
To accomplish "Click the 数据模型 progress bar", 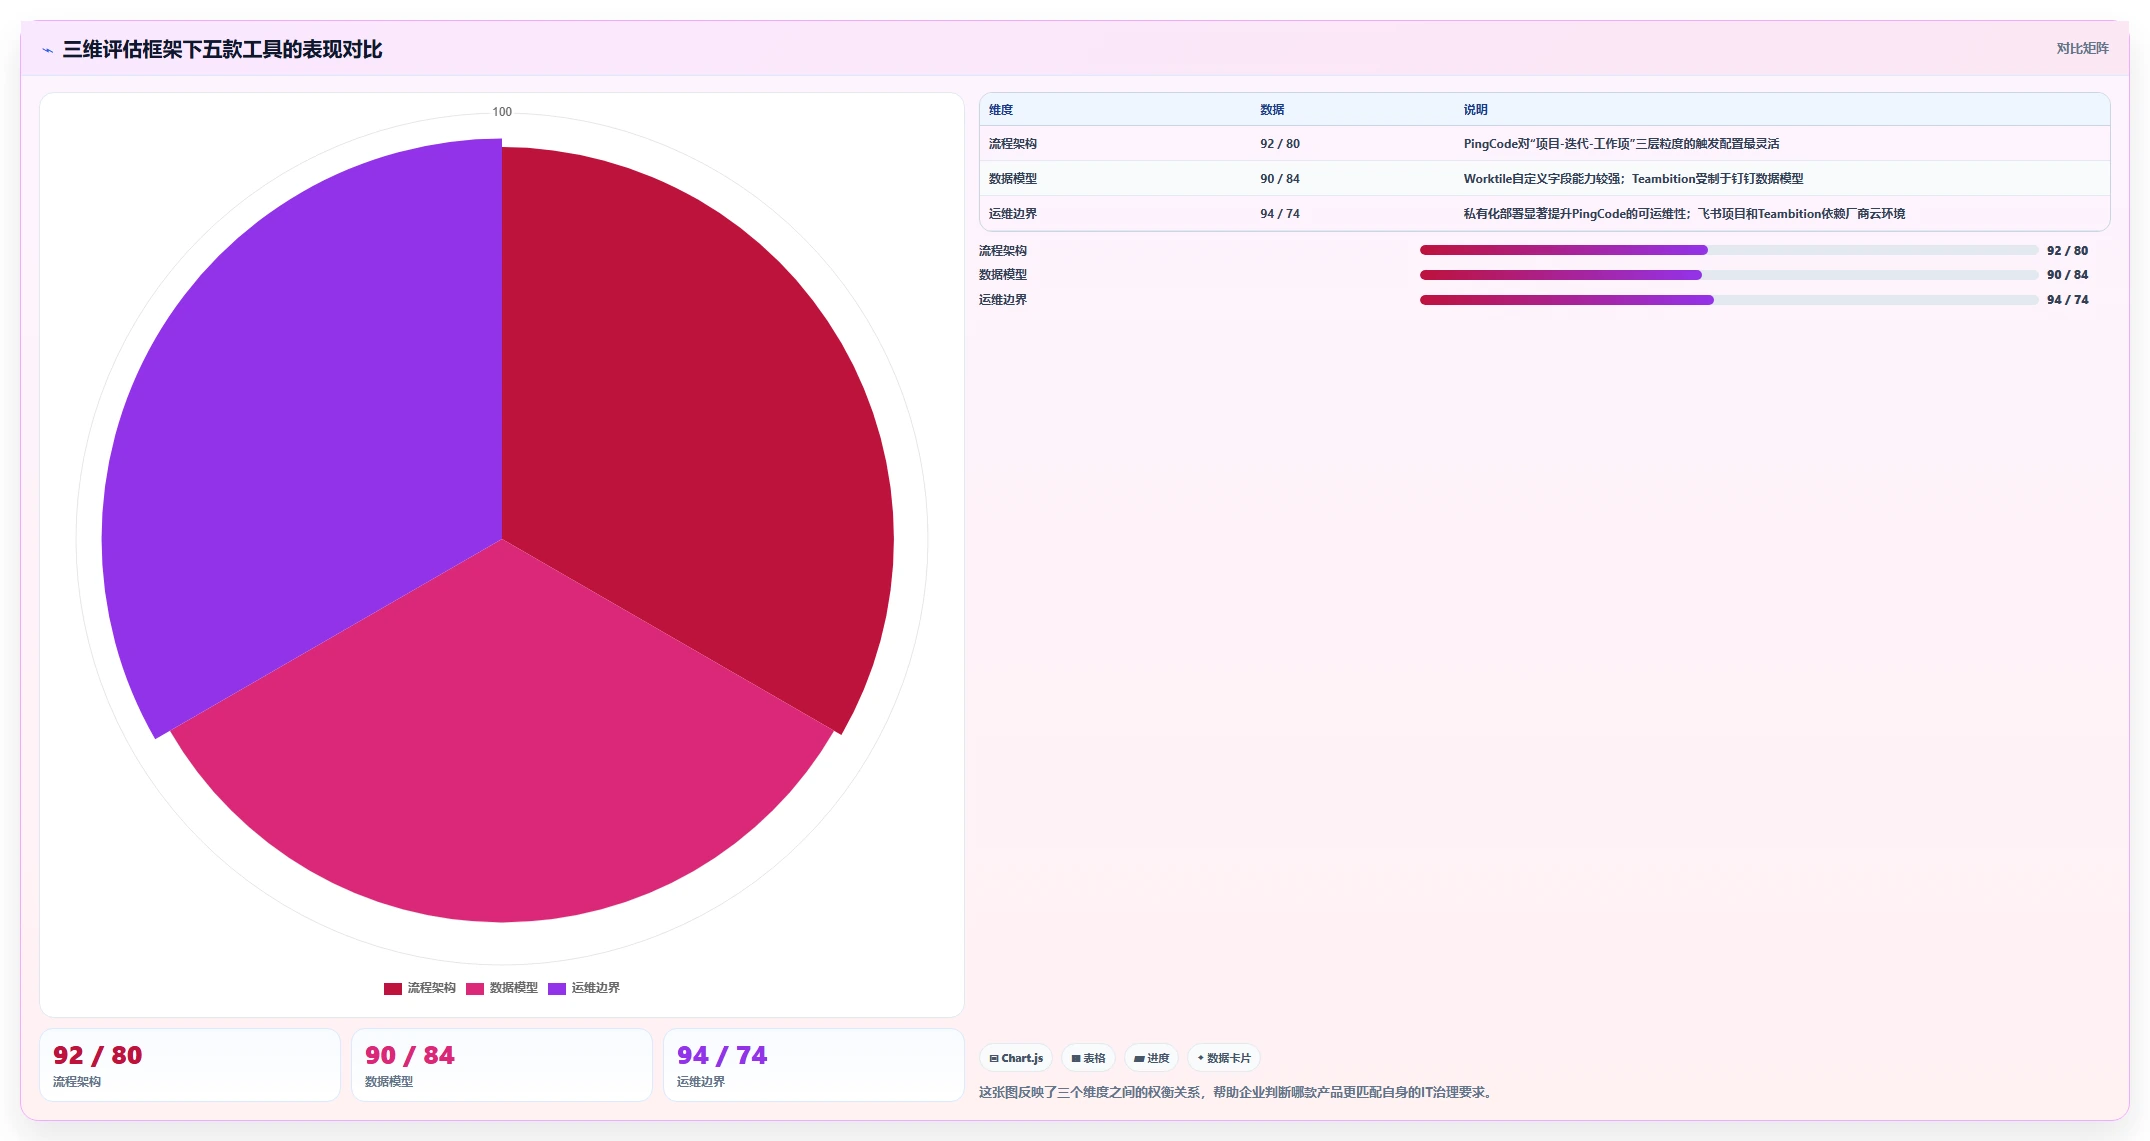I will [1728, 275].
